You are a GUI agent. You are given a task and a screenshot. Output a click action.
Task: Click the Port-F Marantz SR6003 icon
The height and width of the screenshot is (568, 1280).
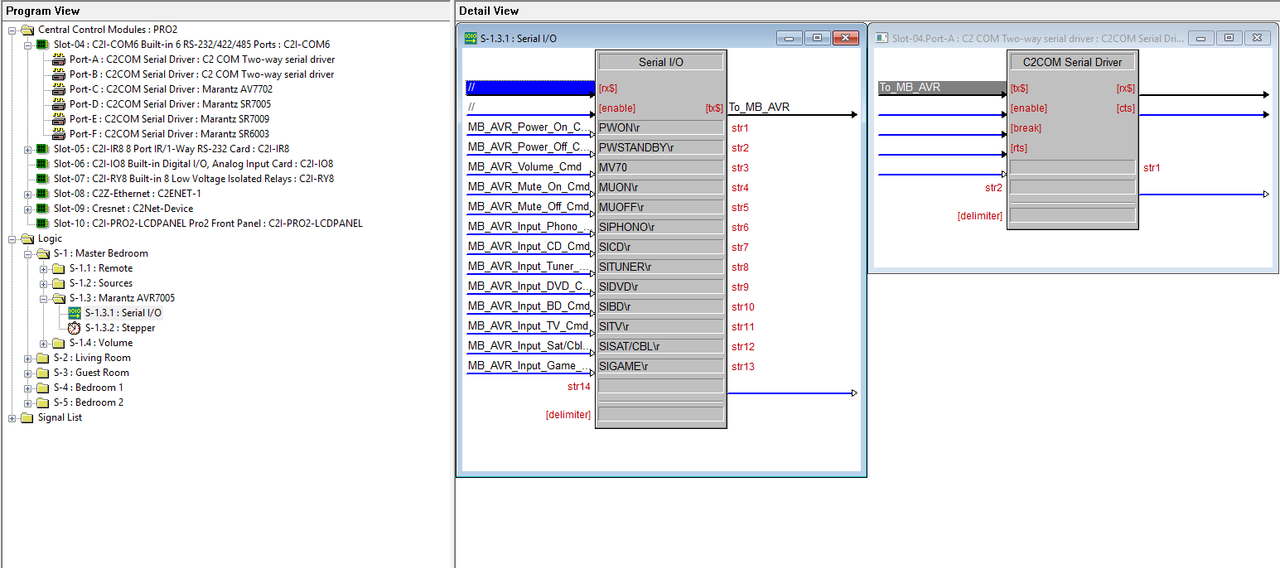tap(59, 134)
